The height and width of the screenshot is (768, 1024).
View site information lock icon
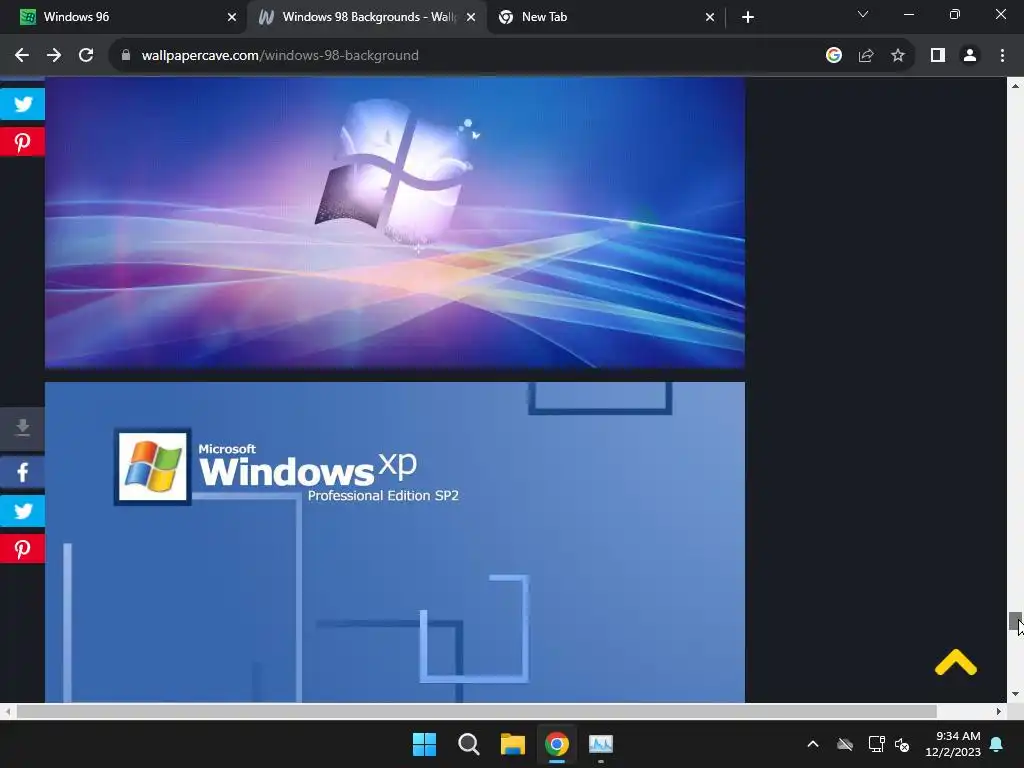[x=126, y=56]
